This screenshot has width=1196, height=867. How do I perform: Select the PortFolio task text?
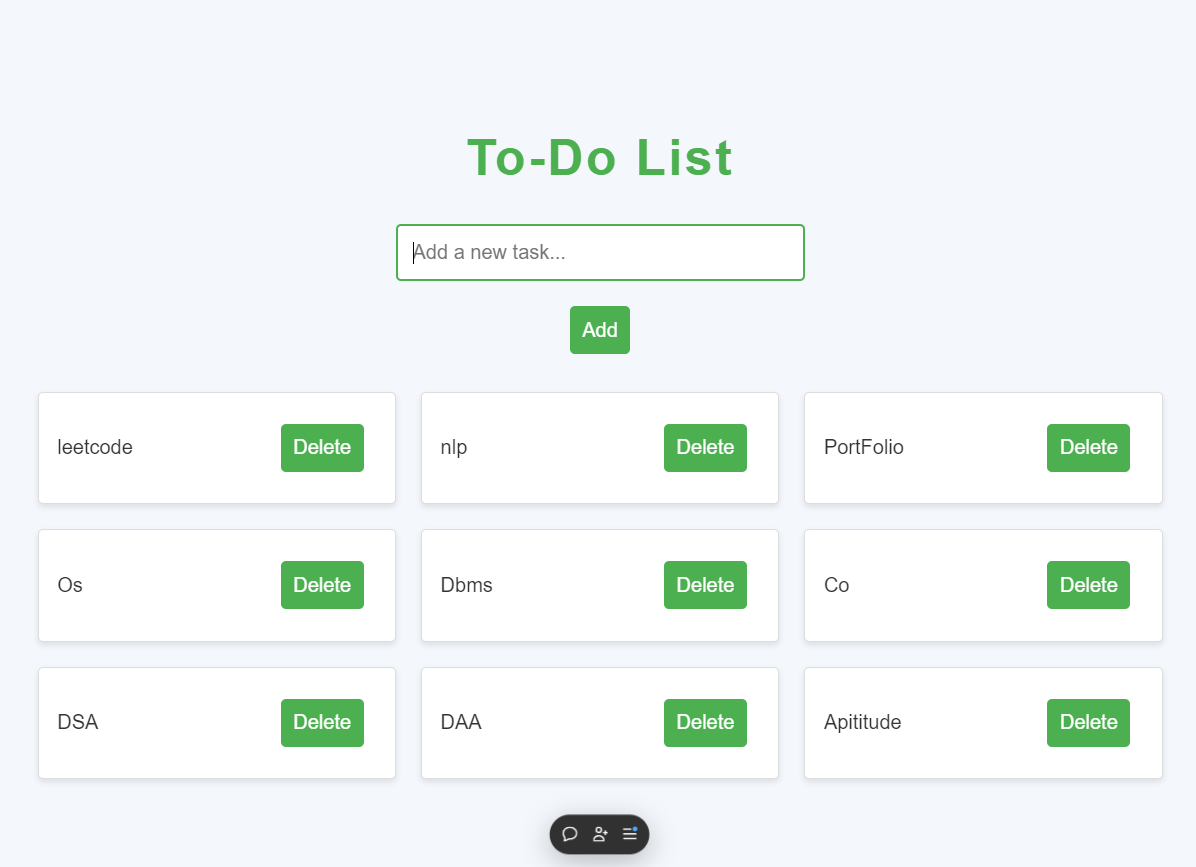863,447
